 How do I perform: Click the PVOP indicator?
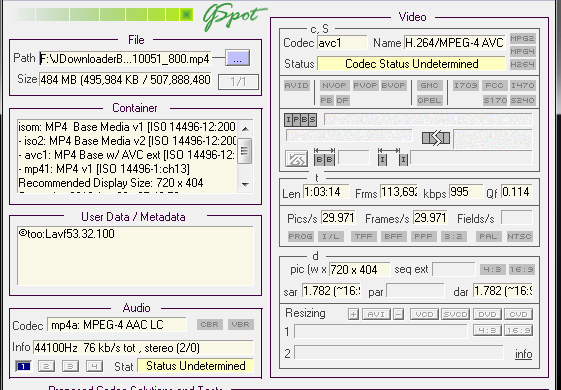pos(365,86)
